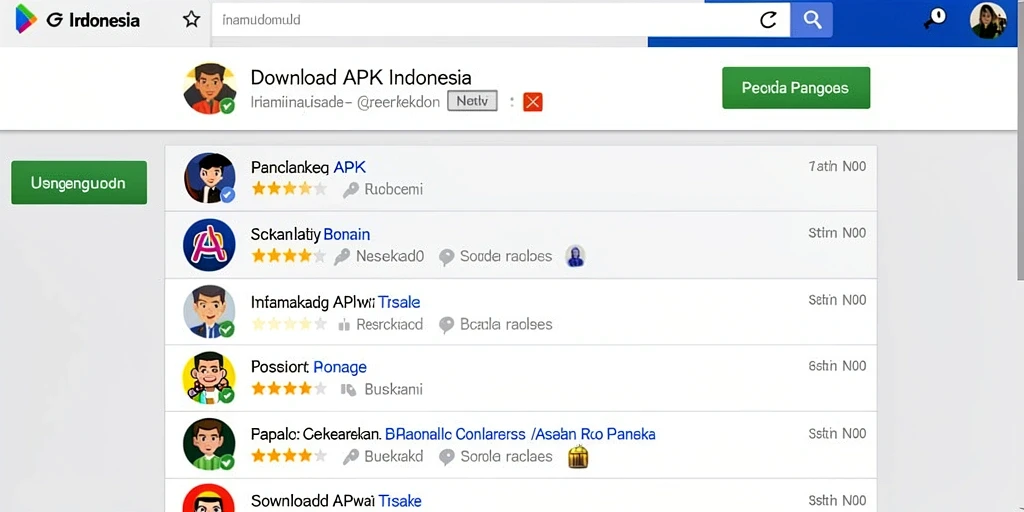
Task: Open the user profile avatar
Action: pyautogui.click(x=988, y=20)
